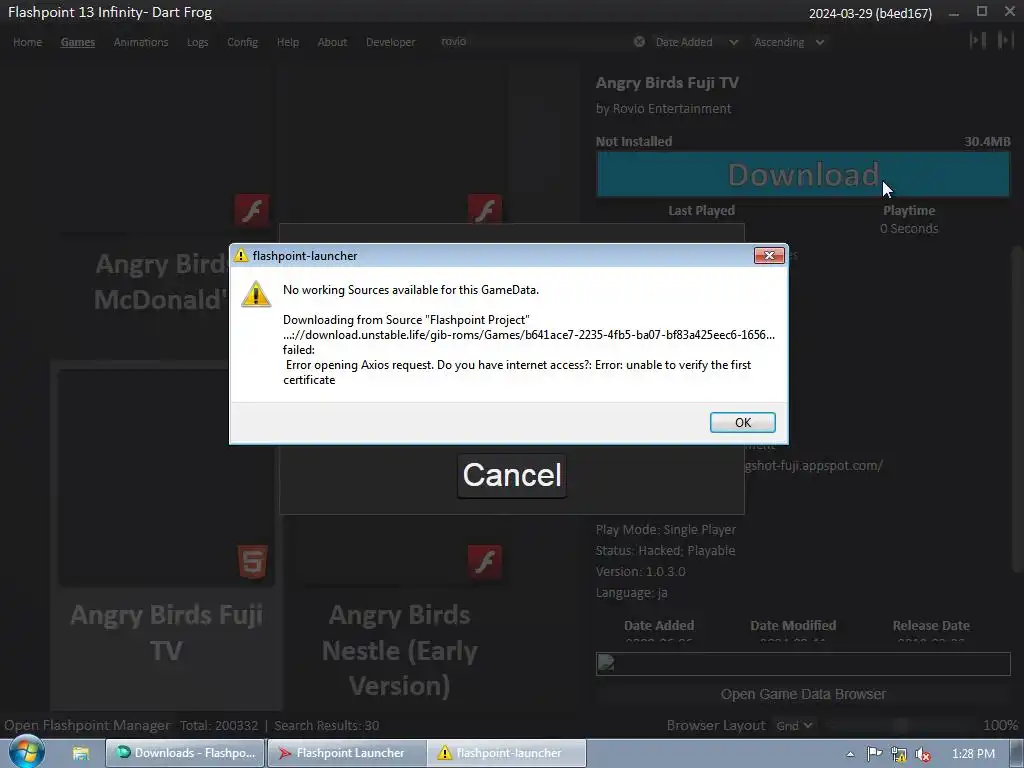Viewport: 1024px width, 768px height.
Task: Clear the search with the X icon
Action: click(639, 42)
